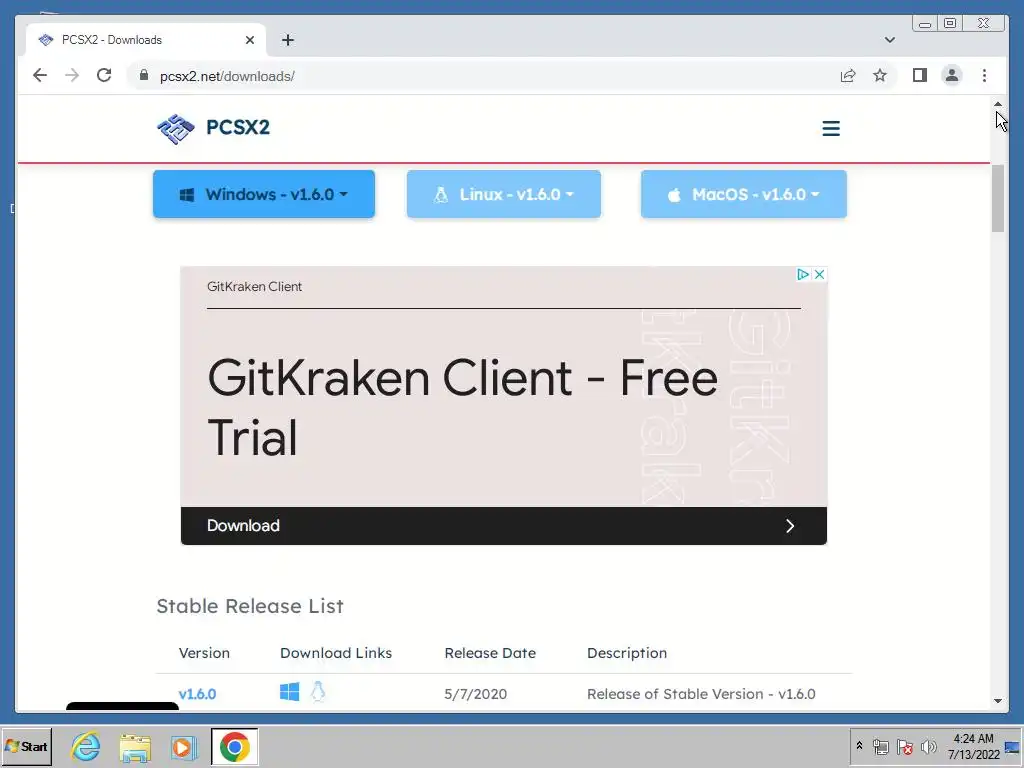Screen dimensions: 1024x768
Task: Go back using the browser back arrow
Action: [x=40, y=76]
